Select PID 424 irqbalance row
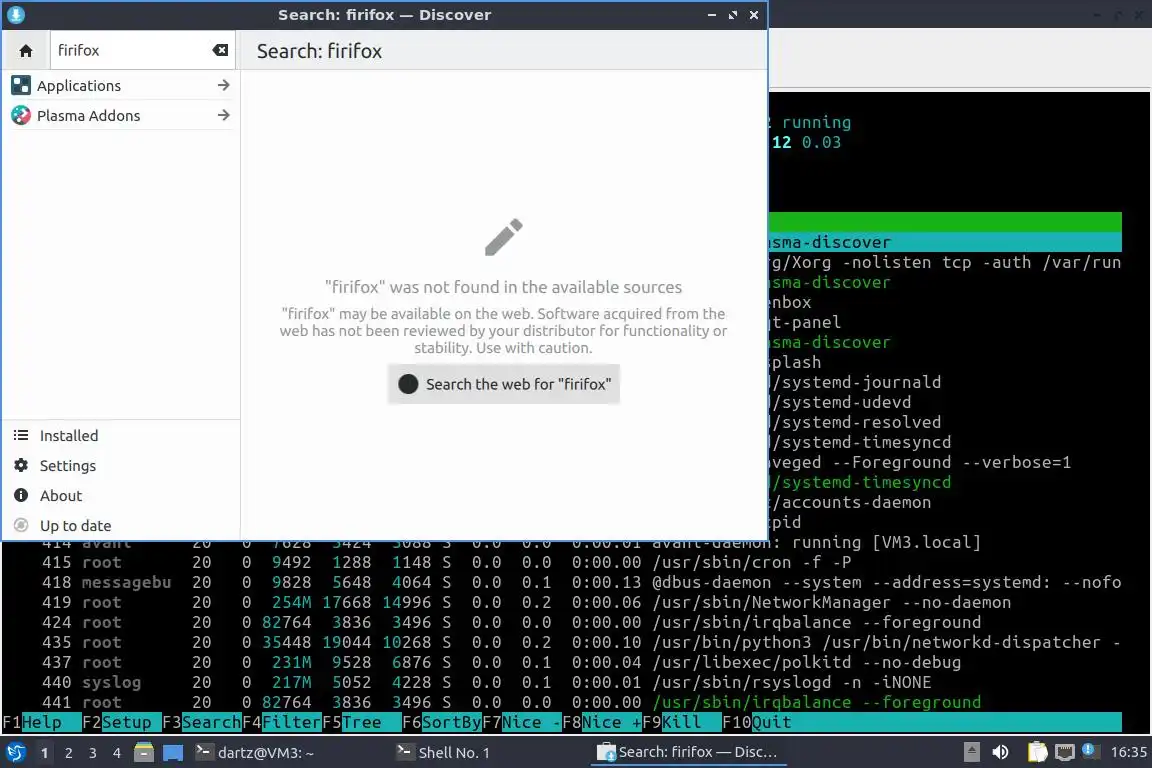Viewport: 1152px width, 768px height. [561, 622]
